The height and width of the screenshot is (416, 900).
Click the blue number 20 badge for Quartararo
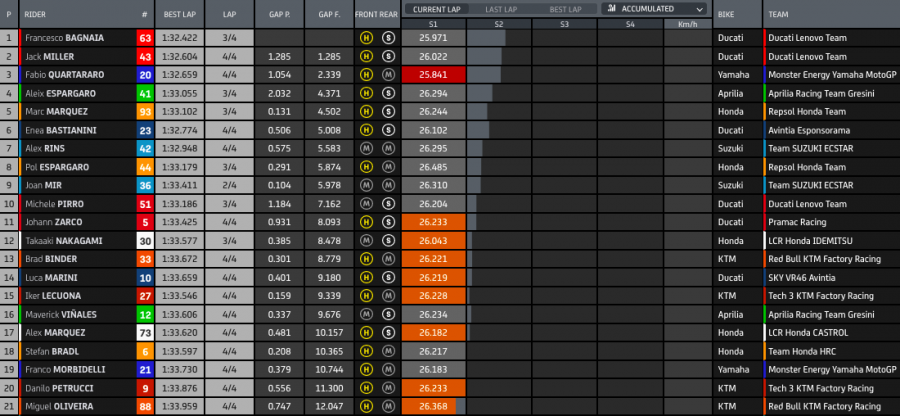145,74
